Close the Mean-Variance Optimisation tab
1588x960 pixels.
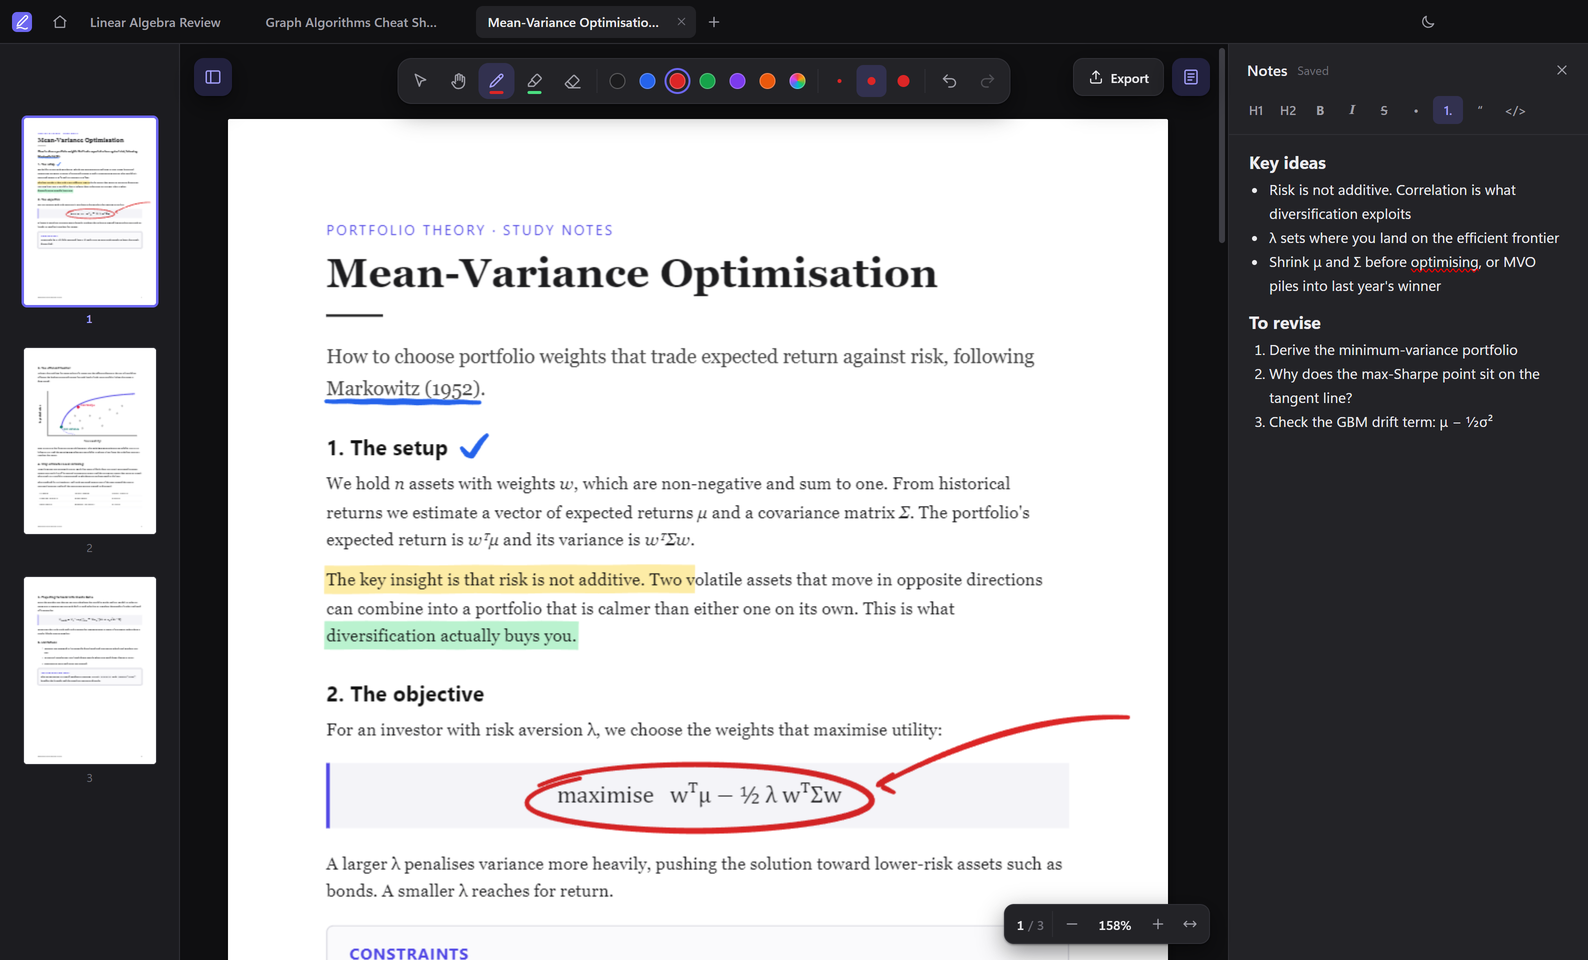(681, 22)
